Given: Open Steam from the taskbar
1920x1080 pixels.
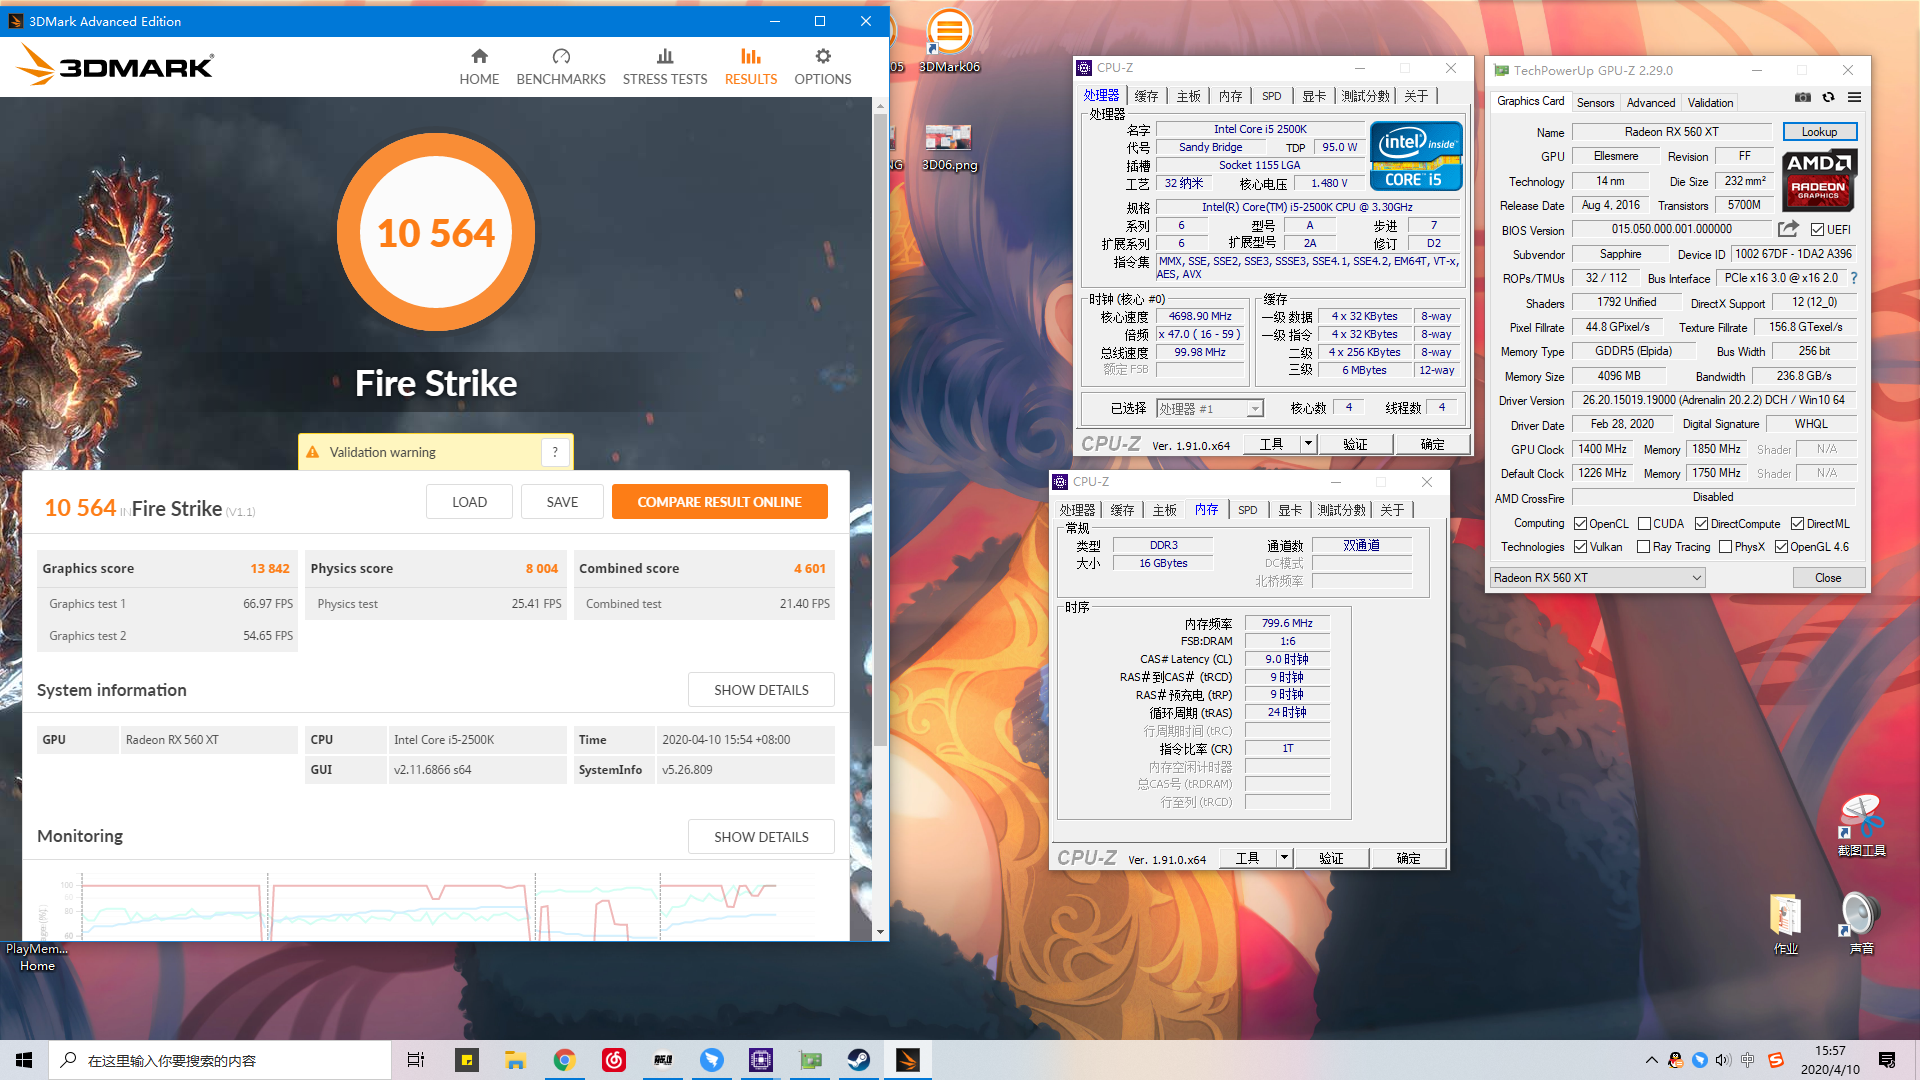Looking at the screenshot, I should (x=859, y=1060).
